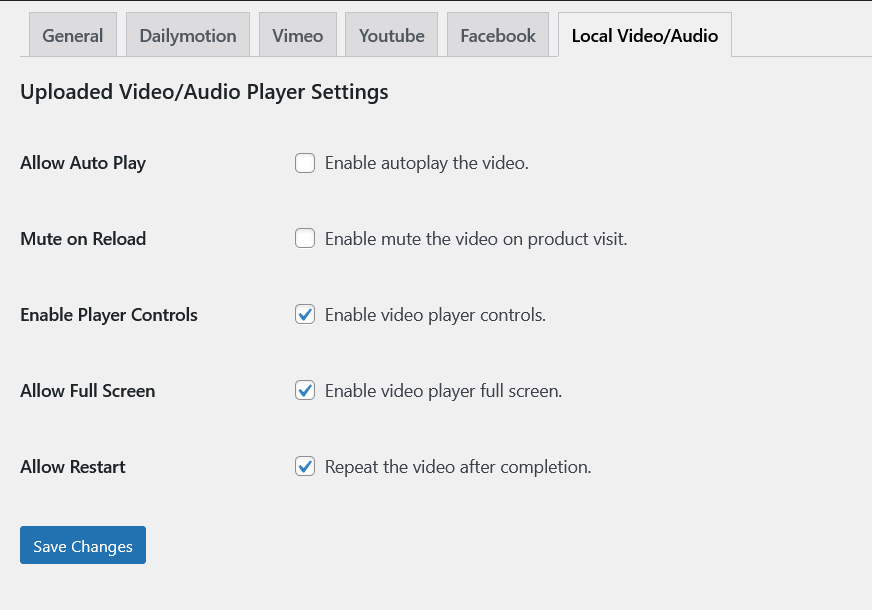The image size is (872, 610).
Task: Click 'Repeat the video after completion.' text
Action: click(x=458, y=467)
